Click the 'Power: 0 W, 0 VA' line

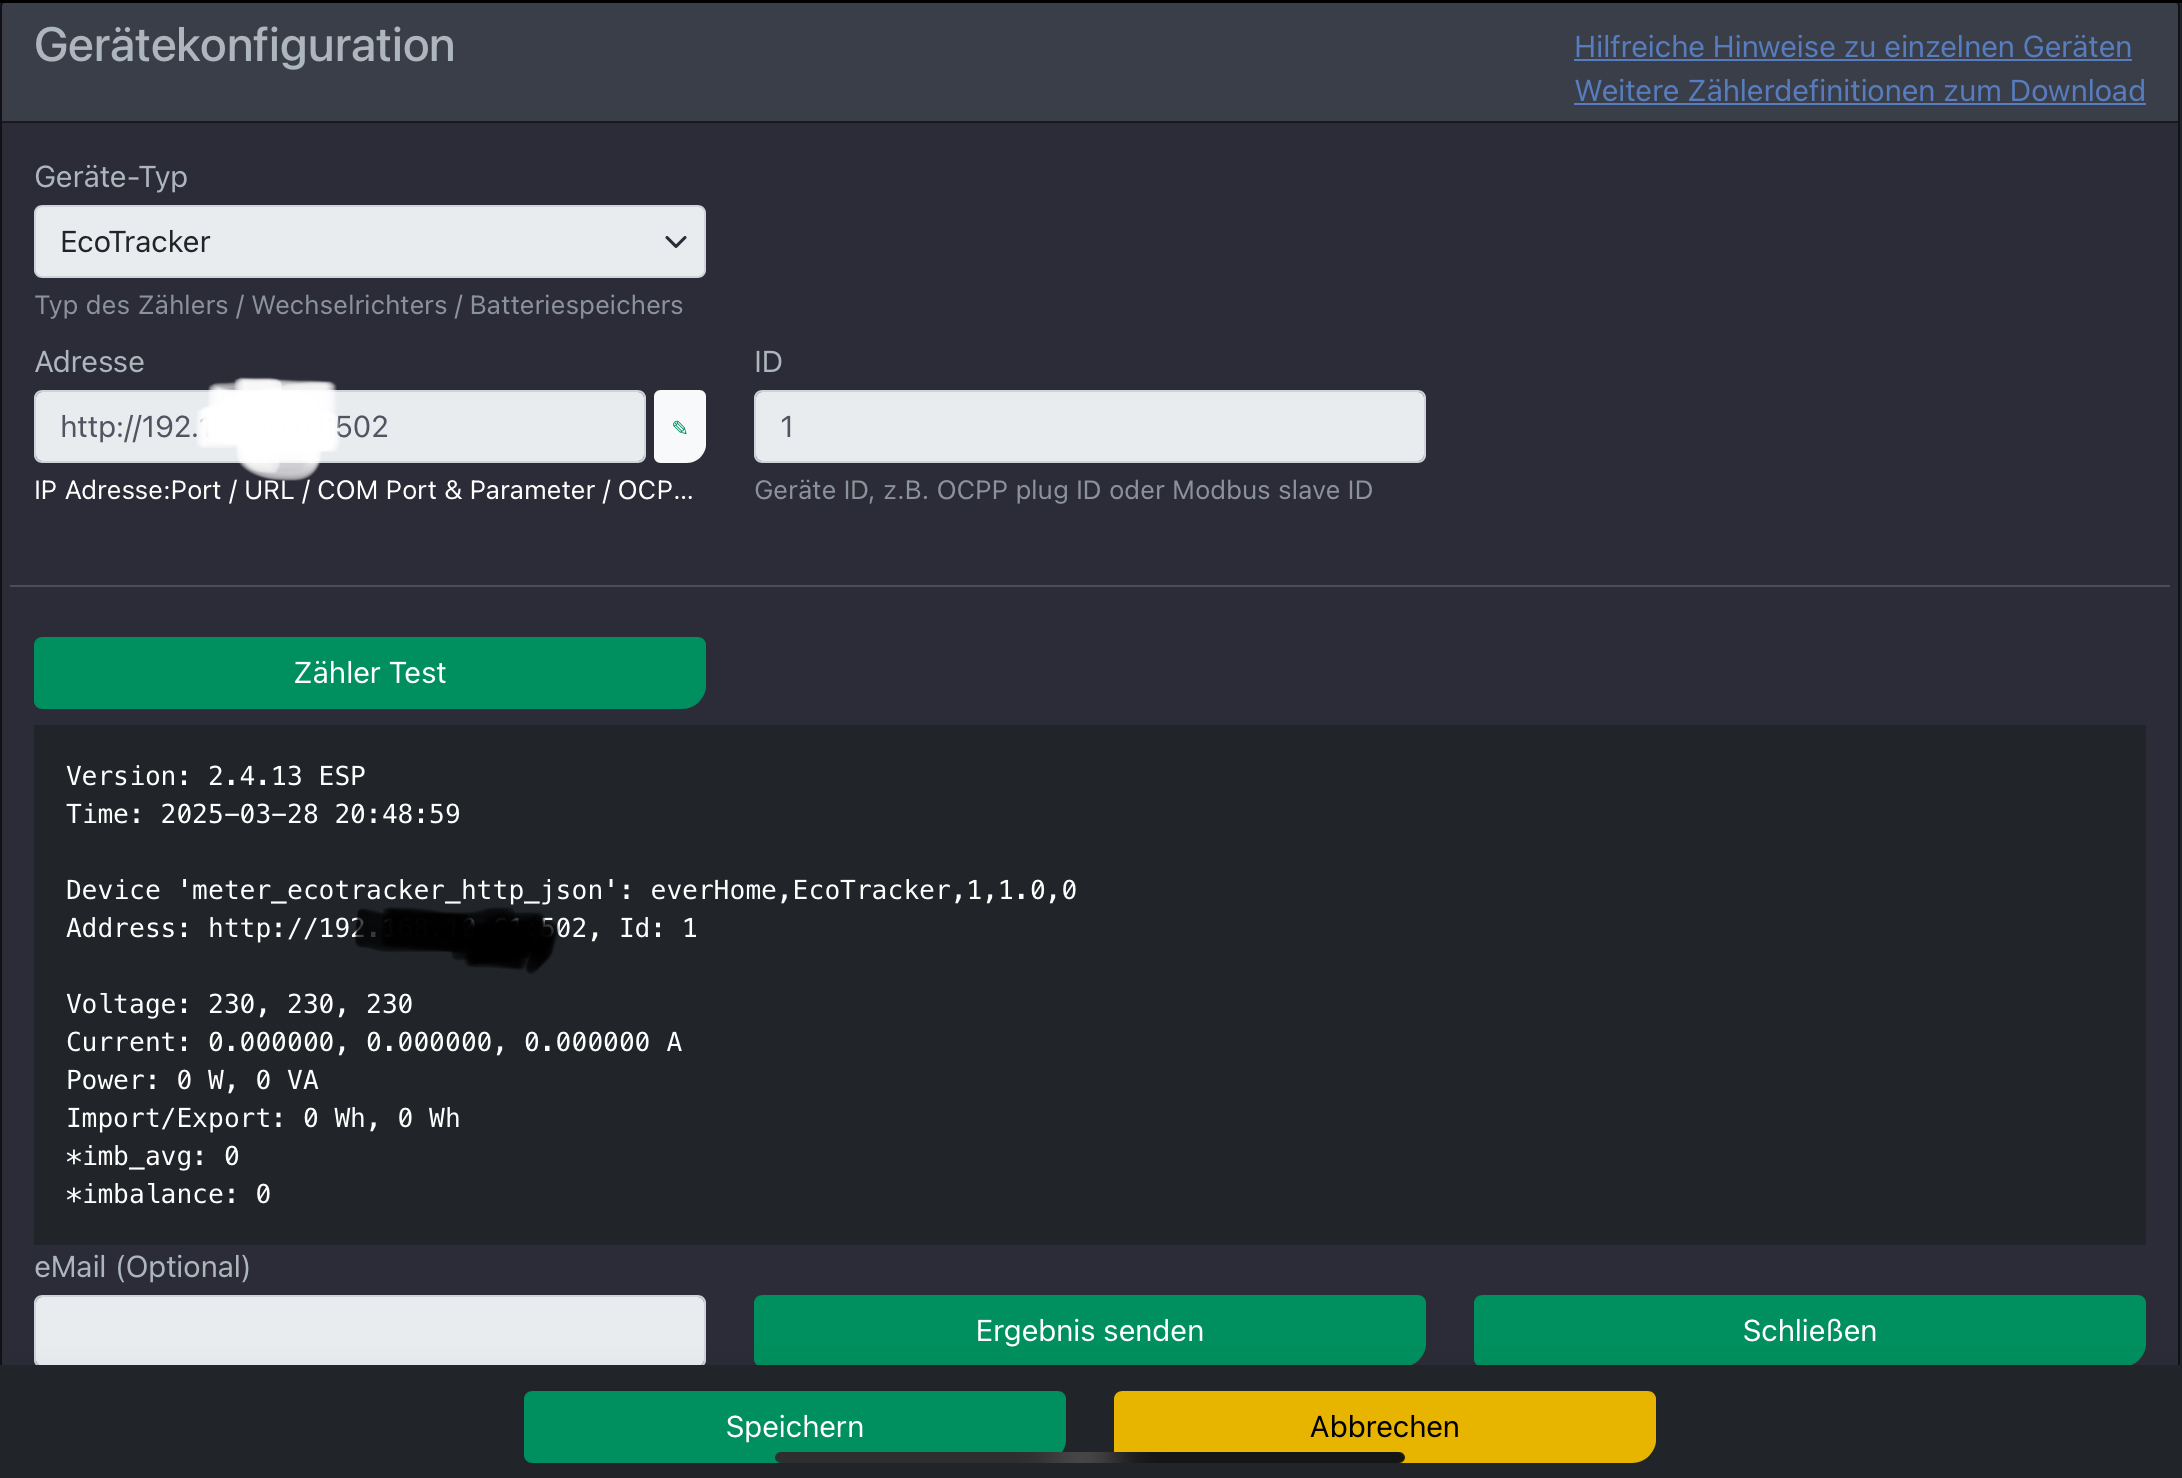[x=192, y=1080]
